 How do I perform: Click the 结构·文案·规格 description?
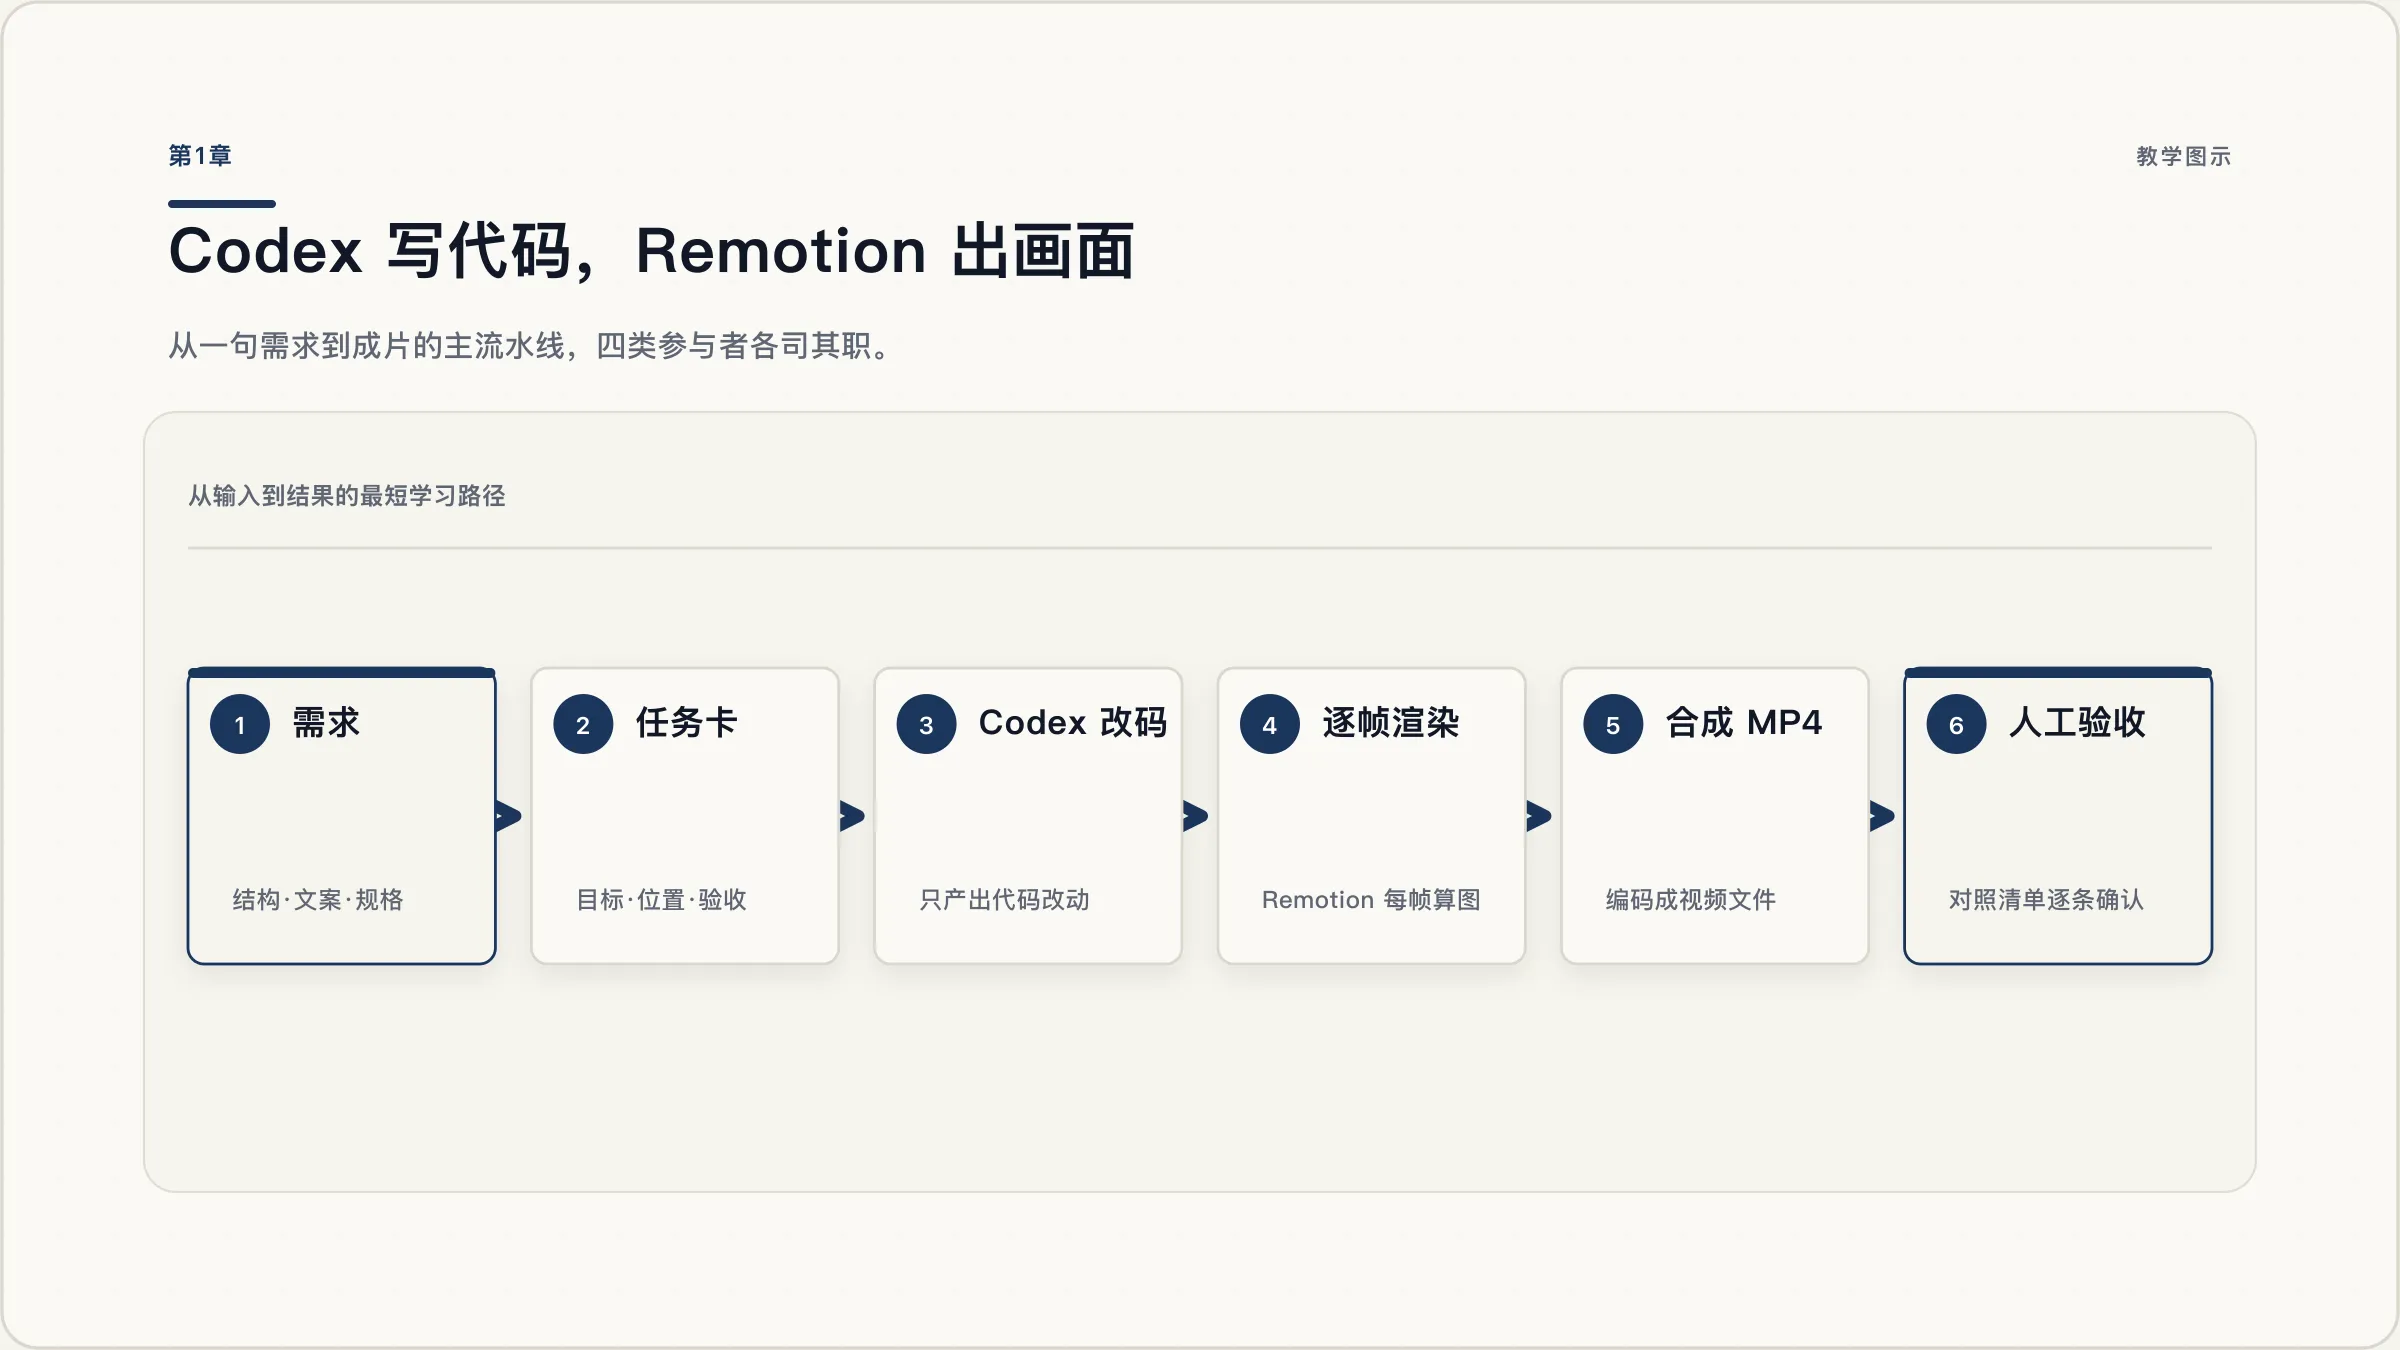318,900
